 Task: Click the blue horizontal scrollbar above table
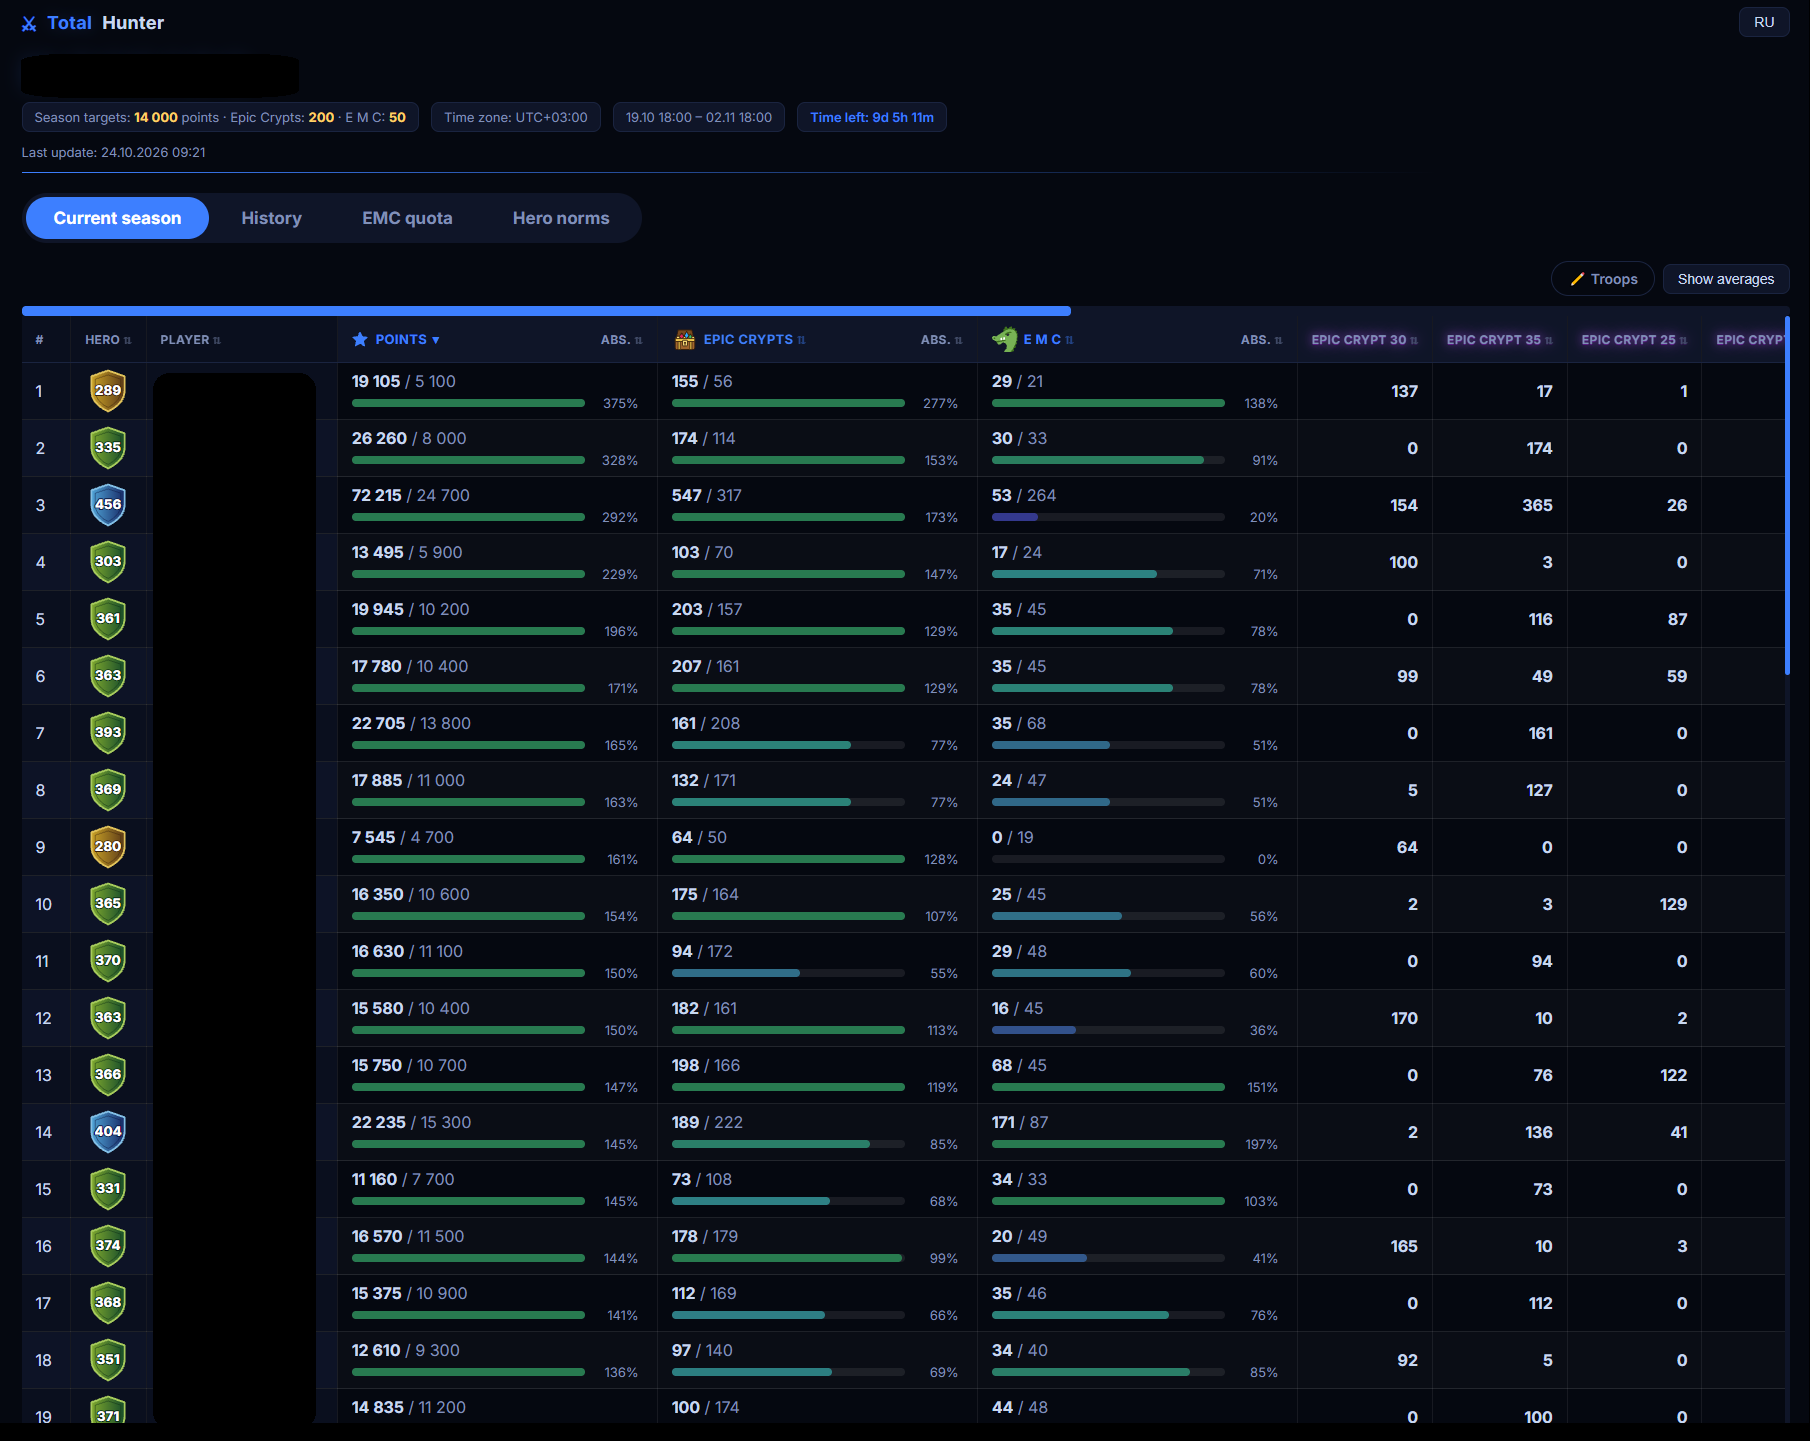pos(546,311)
